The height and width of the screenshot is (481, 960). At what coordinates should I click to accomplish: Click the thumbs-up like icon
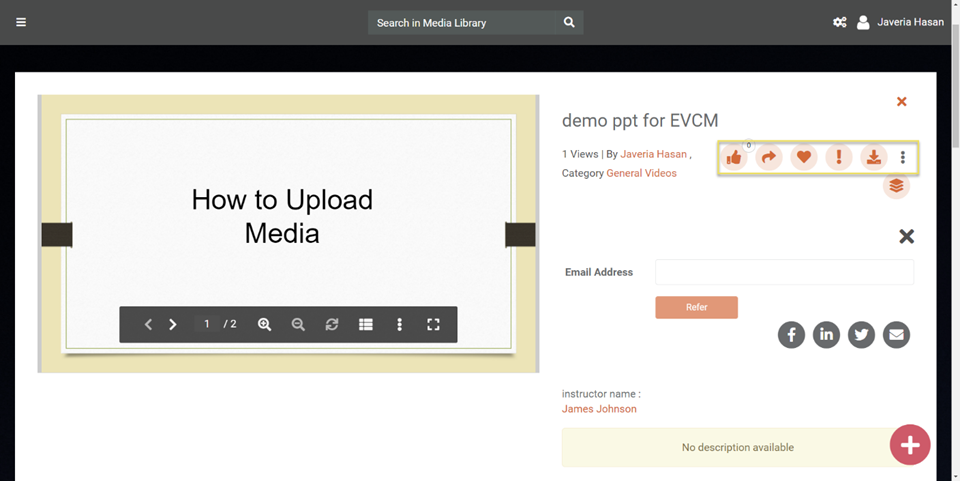(734, 158)
